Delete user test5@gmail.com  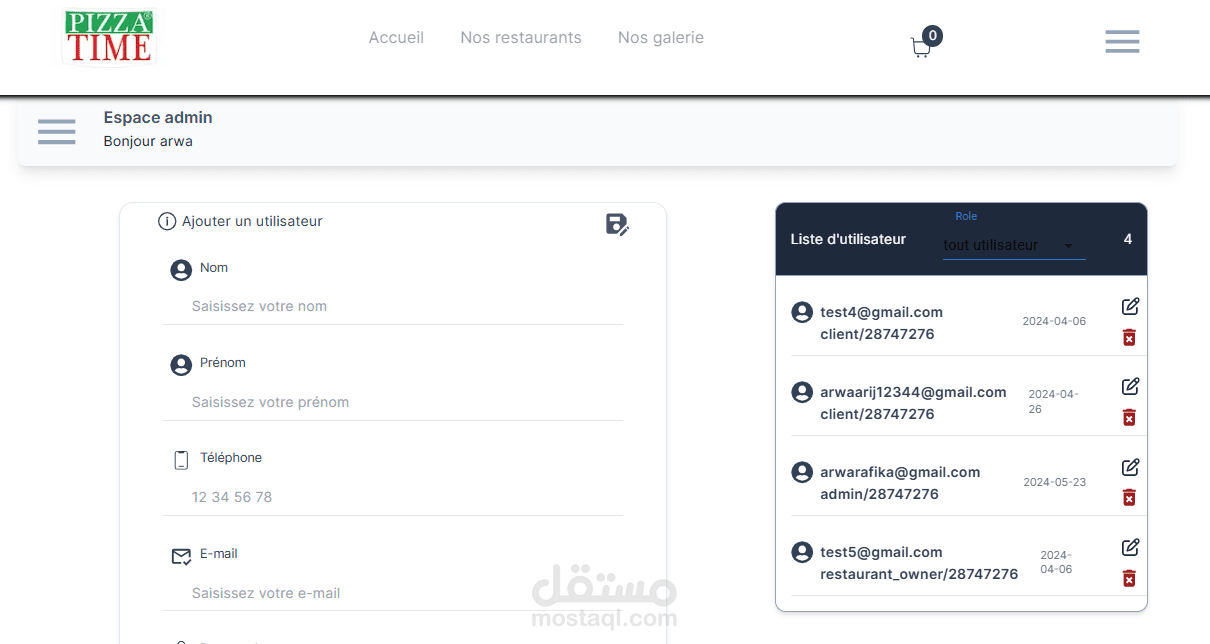(x=1129, y=578)
